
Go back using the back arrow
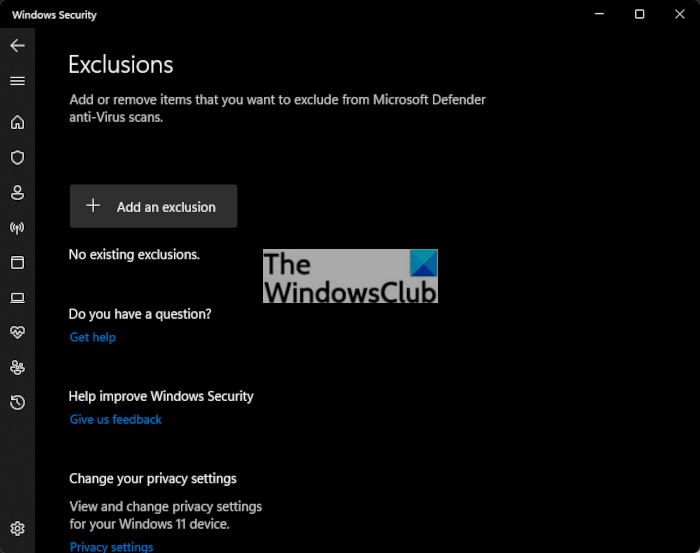[17, 46]
